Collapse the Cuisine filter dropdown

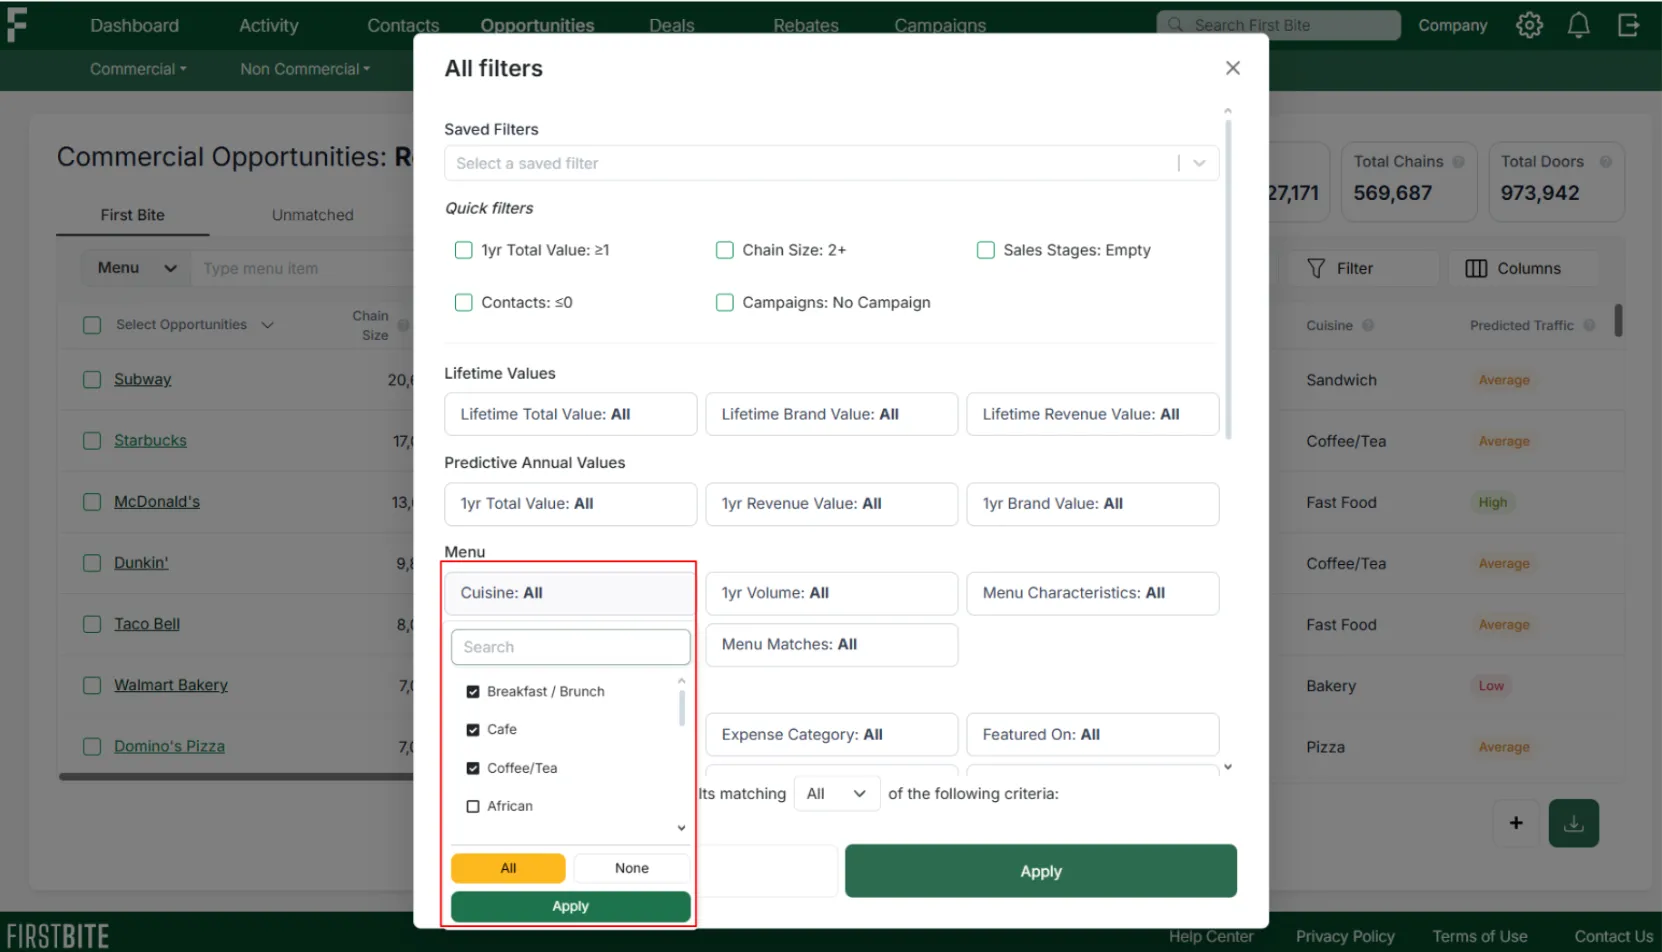point(570,593)
